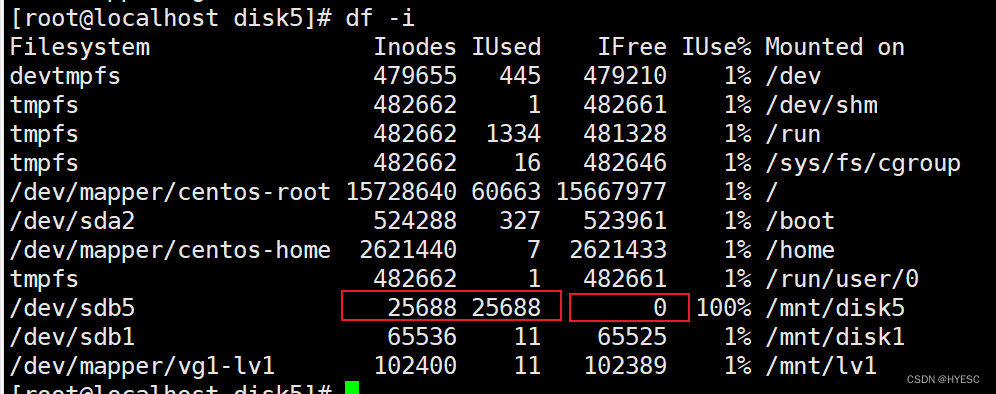This screenshot has height=394, width=996.
Task: Click the green terminal cursor block
Action: click(x=353, y=388)
